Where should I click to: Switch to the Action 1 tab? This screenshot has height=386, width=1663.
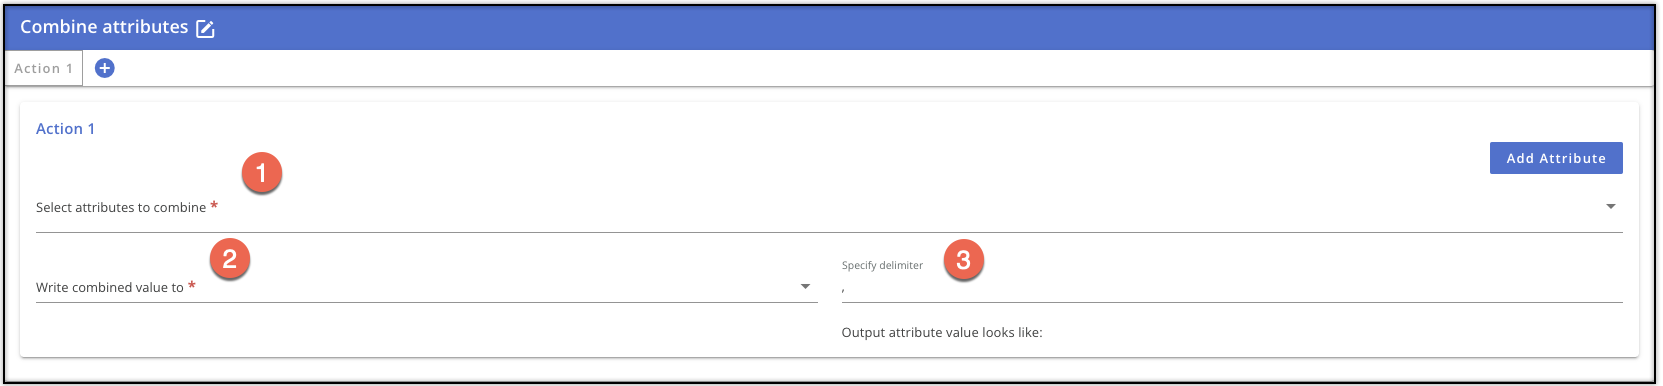(x=44, y=68)
